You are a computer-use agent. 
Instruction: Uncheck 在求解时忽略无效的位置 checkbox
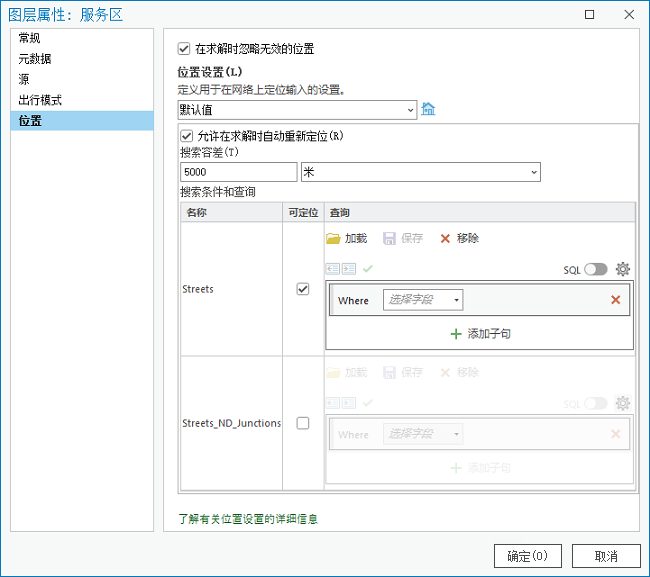click(x=184, y=48)
